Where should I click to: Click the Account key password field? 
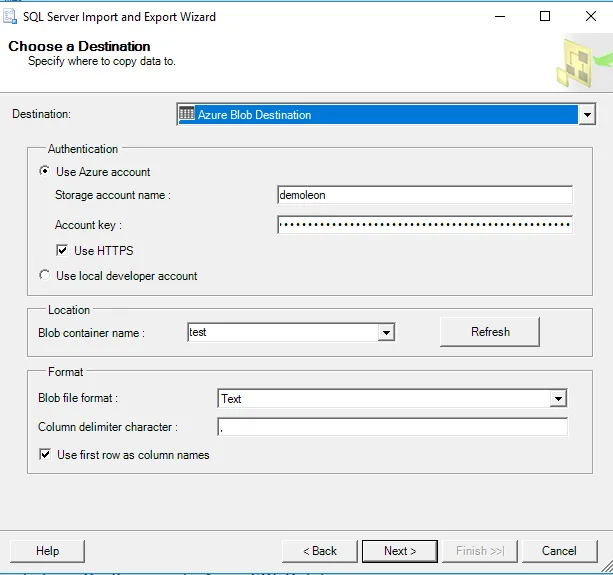tap(425, 224)
